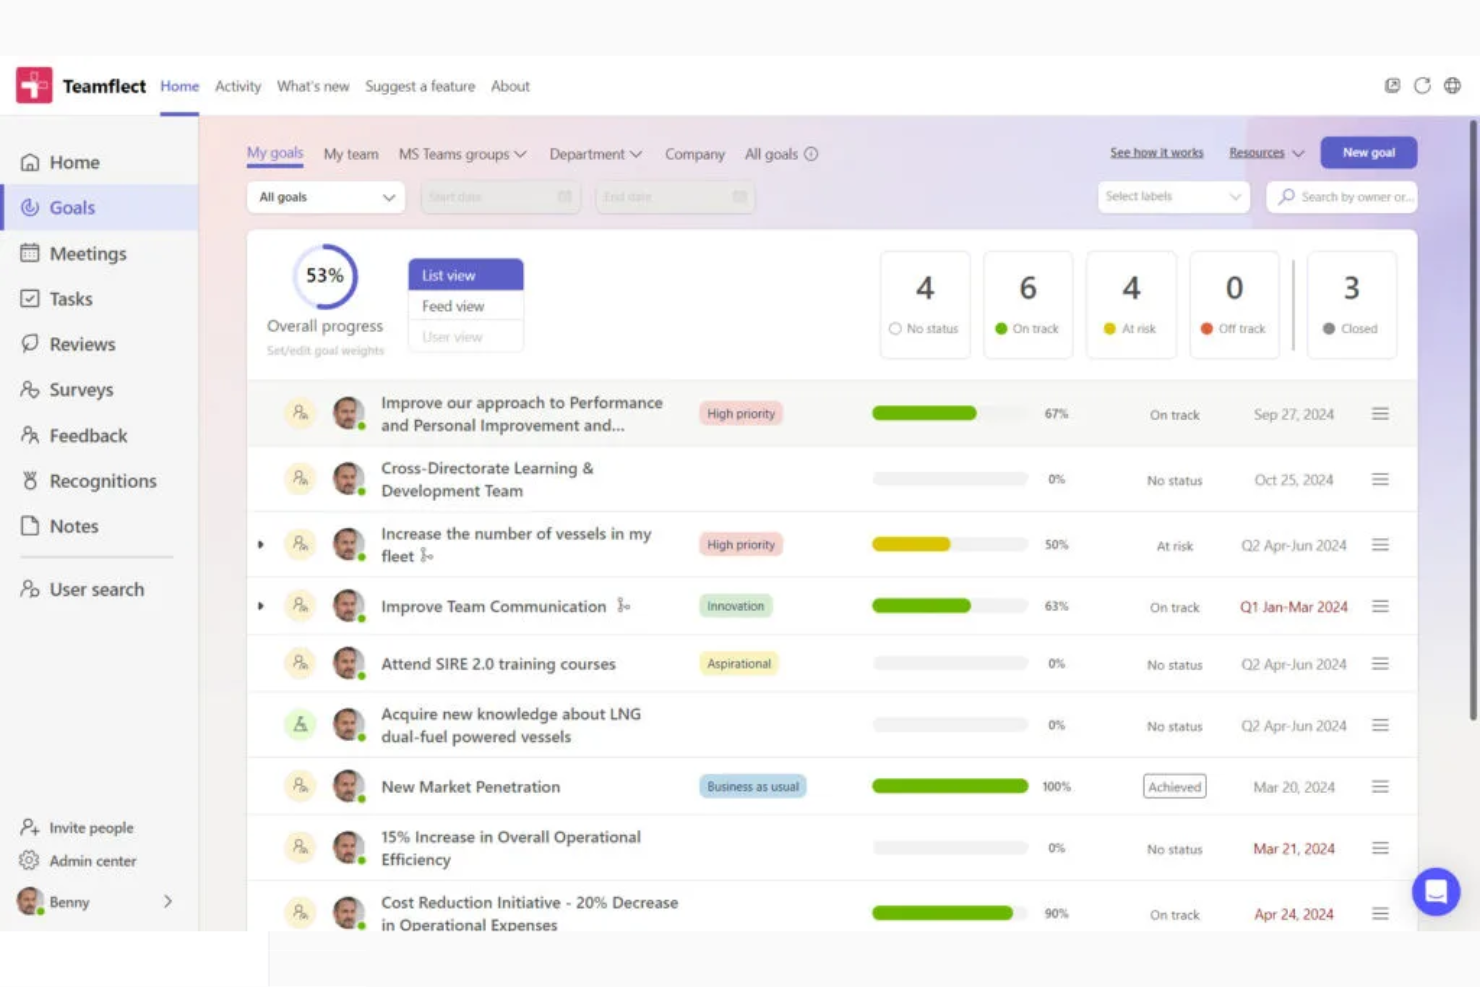Expand the Improve Team Communication goal

261,606
